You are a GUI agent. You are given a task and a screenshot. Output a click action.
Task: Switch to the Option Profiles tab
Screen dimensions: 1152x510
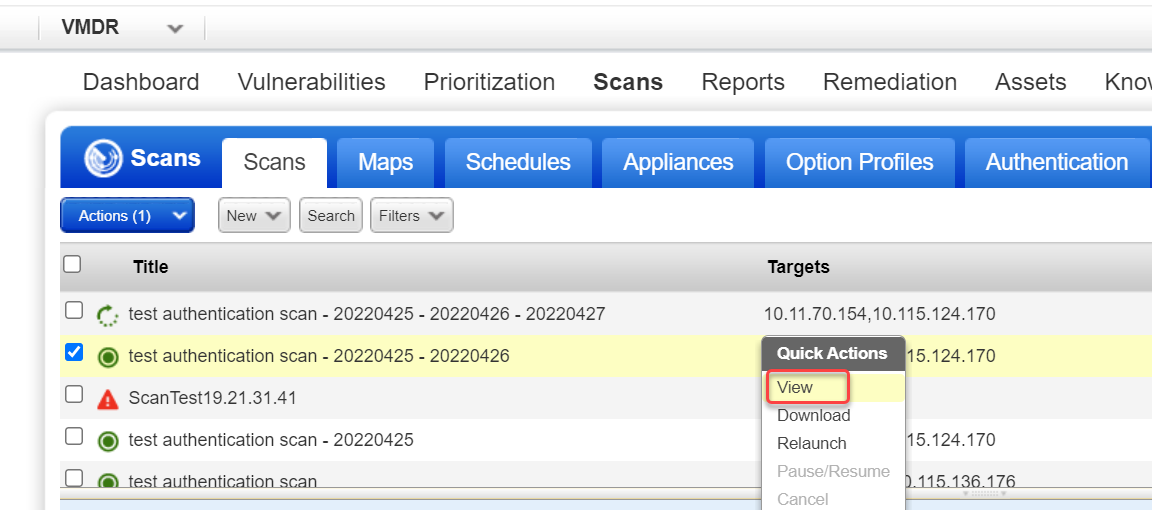(859, 162)
